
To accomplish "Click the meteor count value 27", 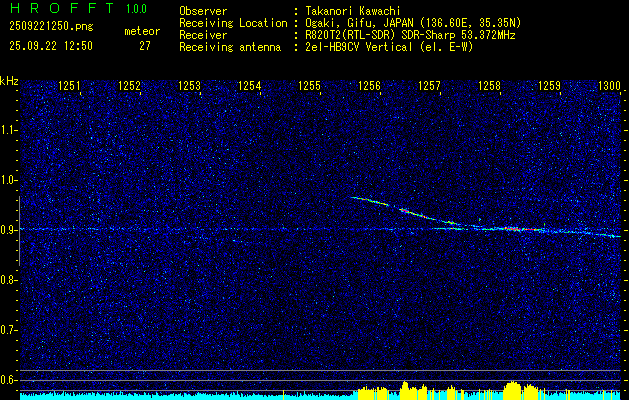I will coord(144,46).
